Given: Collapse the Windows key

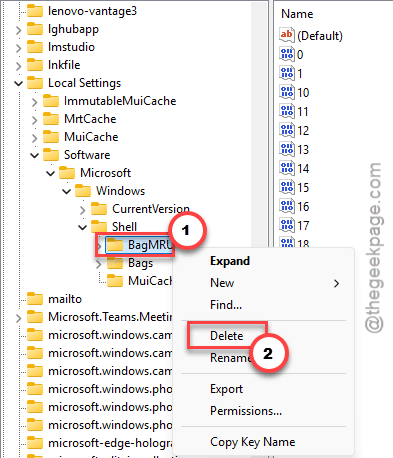Looking at the screenshot, I should click(x=67, y=191).
